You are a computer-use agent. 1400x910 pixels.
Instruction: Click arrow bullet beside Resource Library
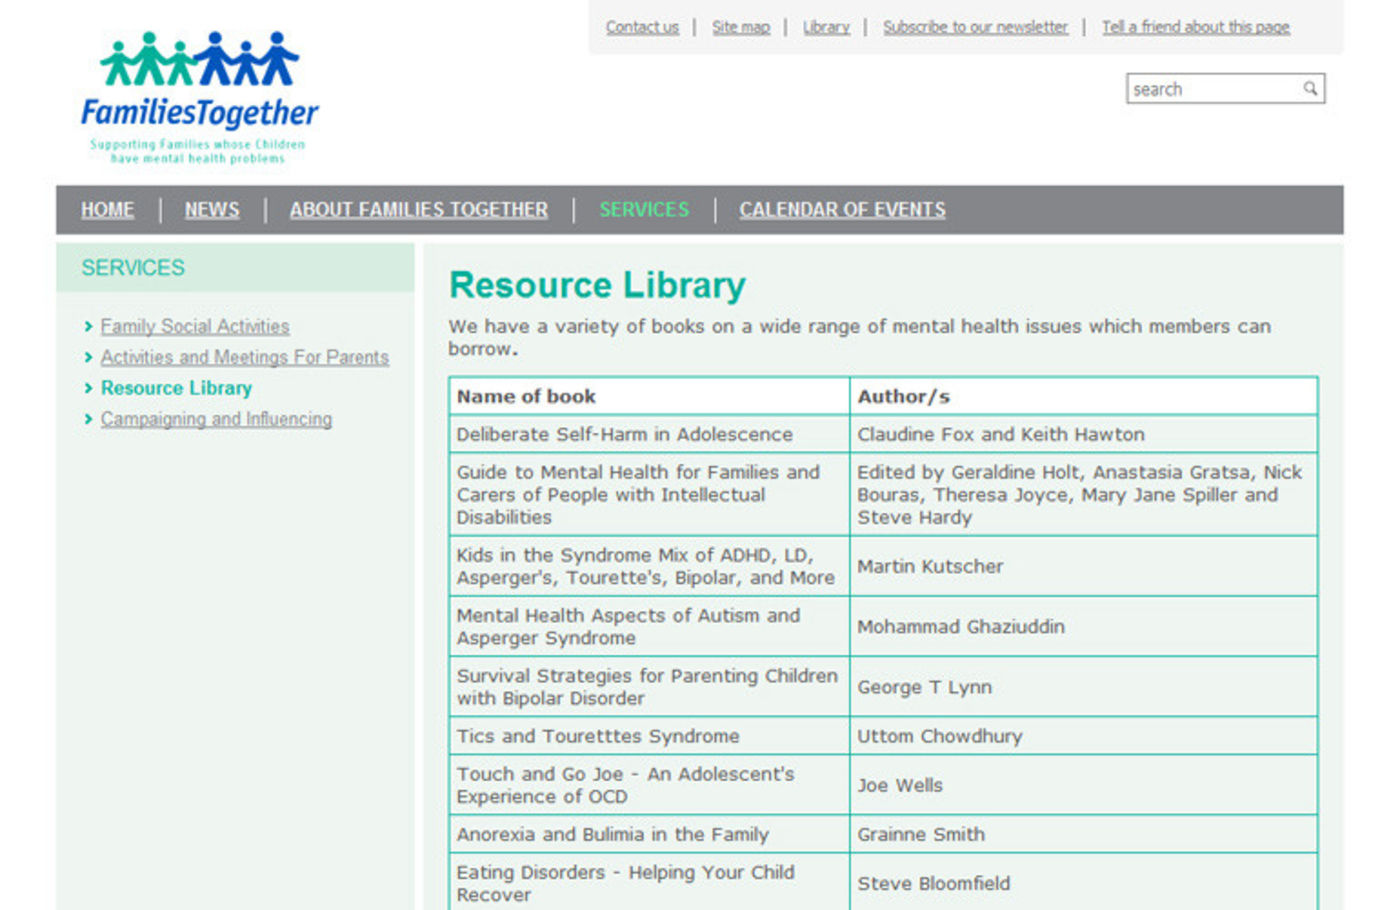tap(89, 388)
